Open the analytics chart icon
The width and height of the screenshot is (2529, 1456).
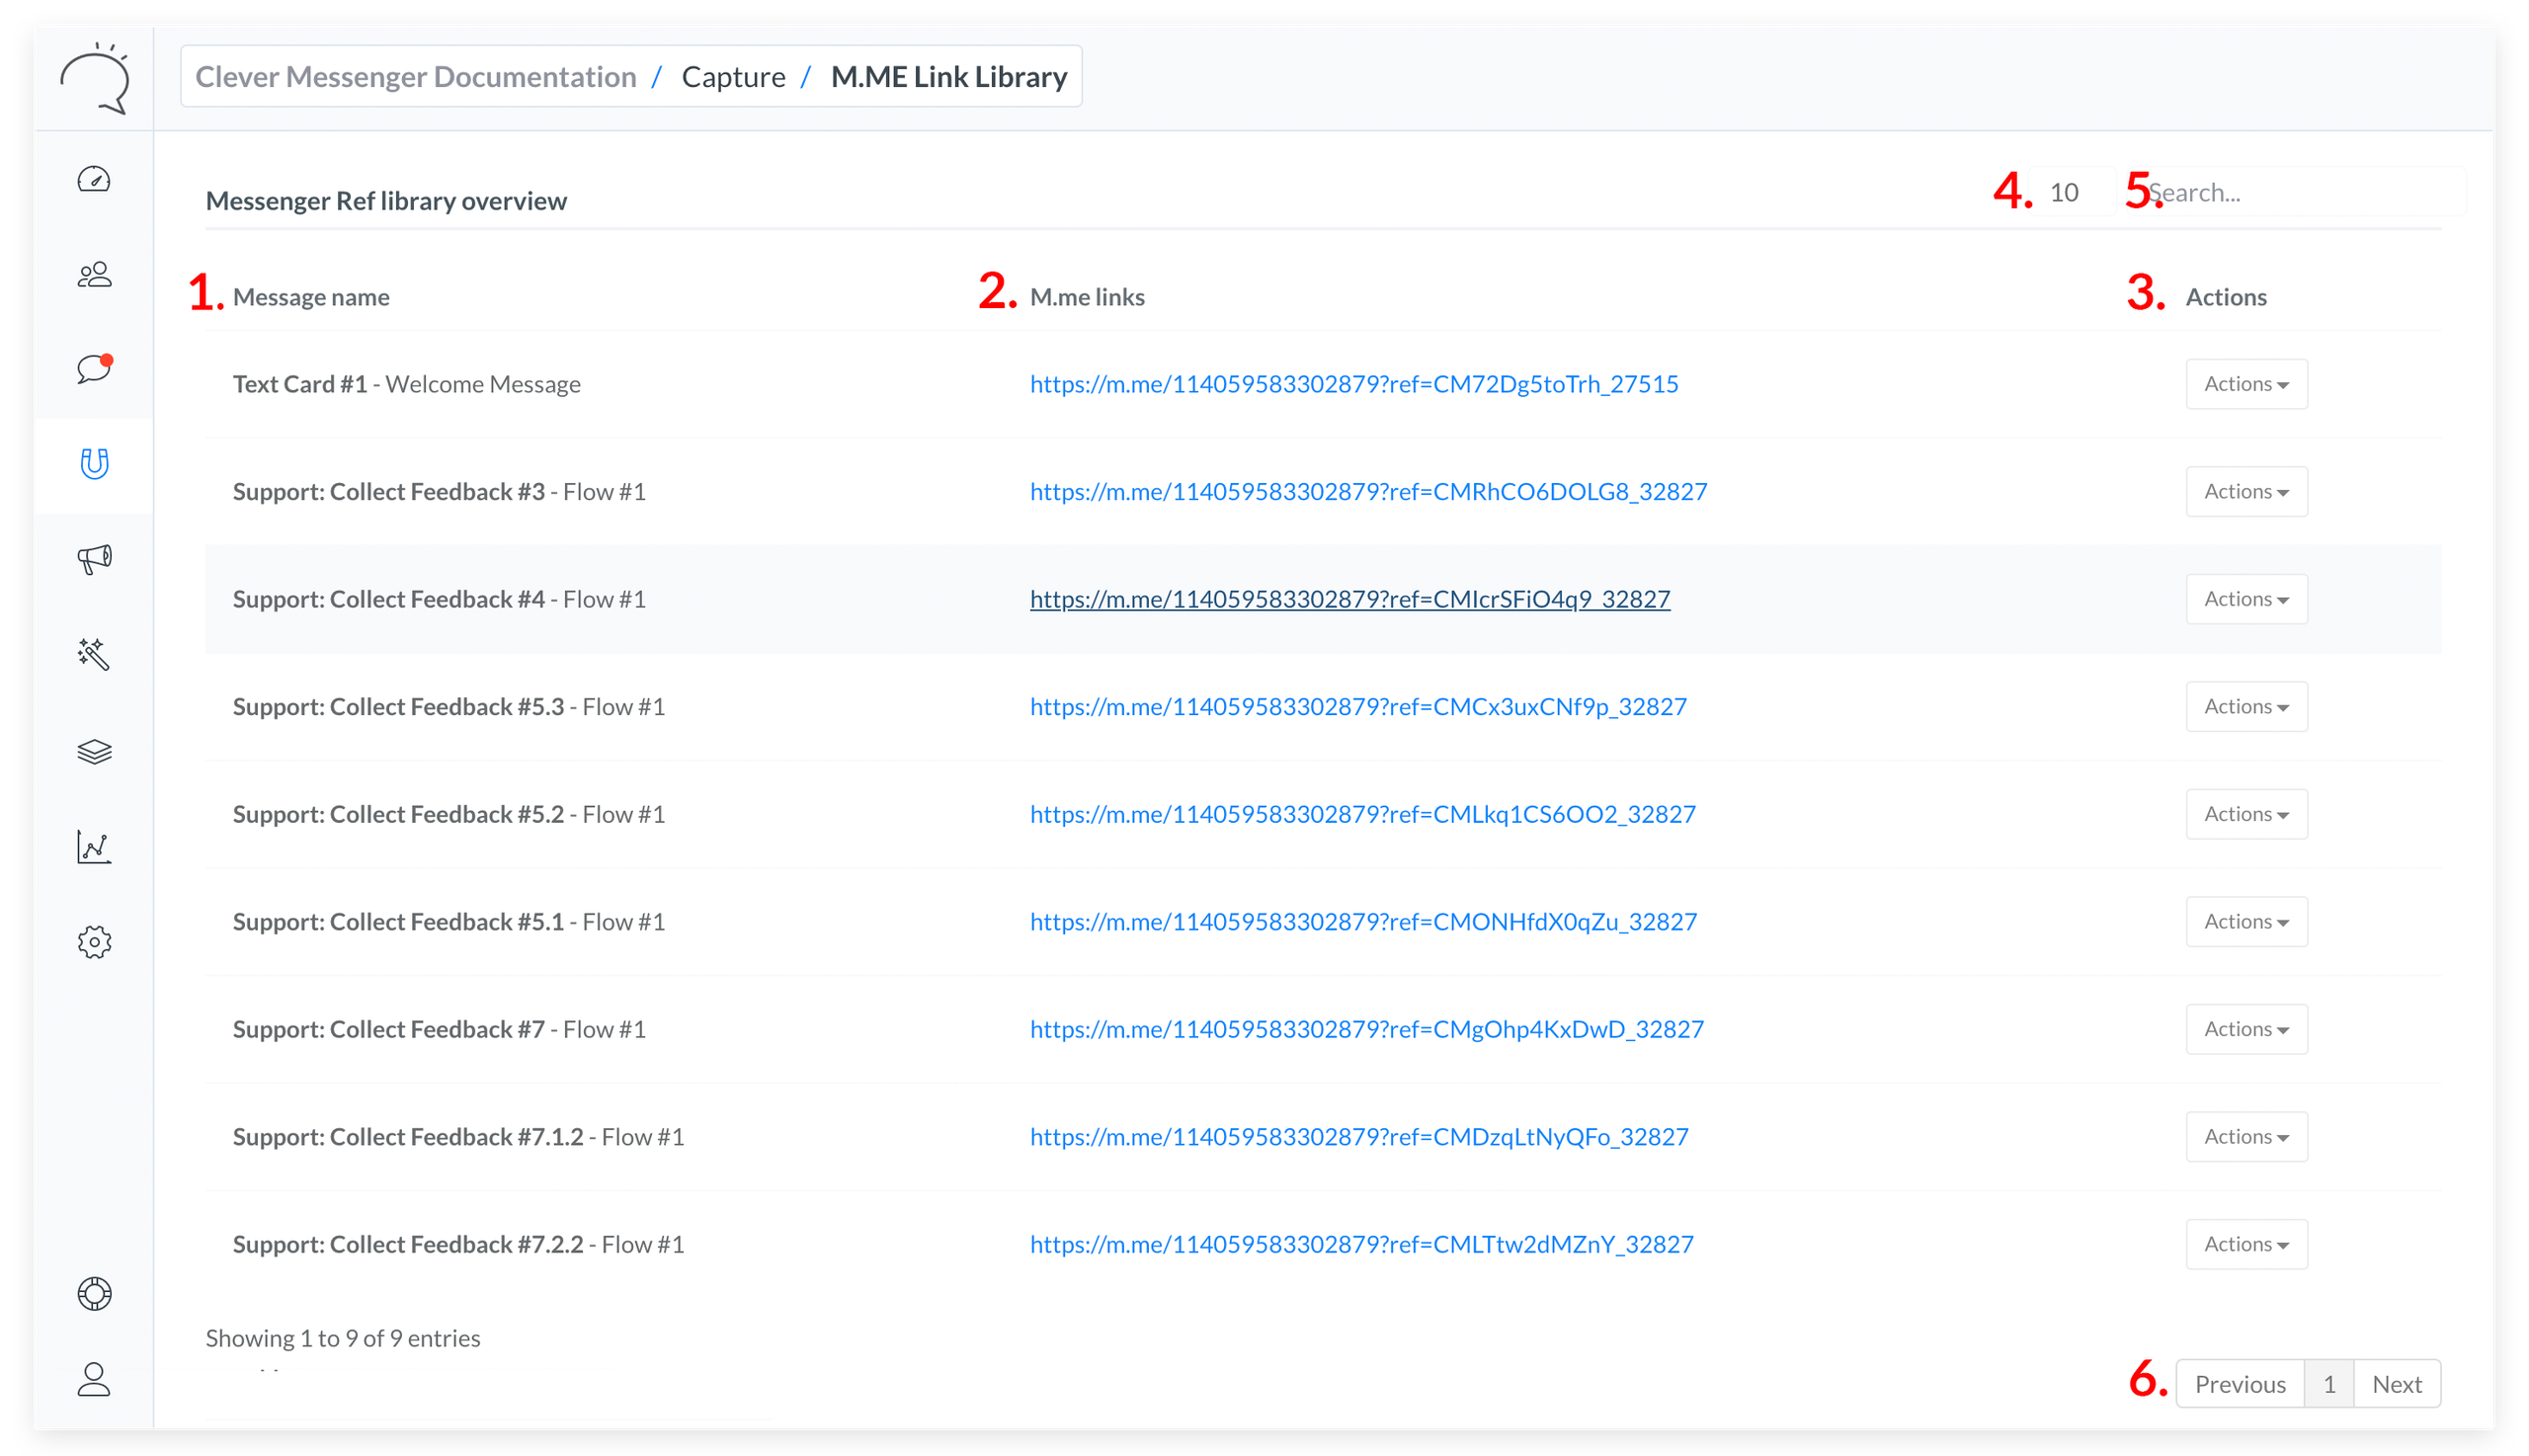point(94,846)
